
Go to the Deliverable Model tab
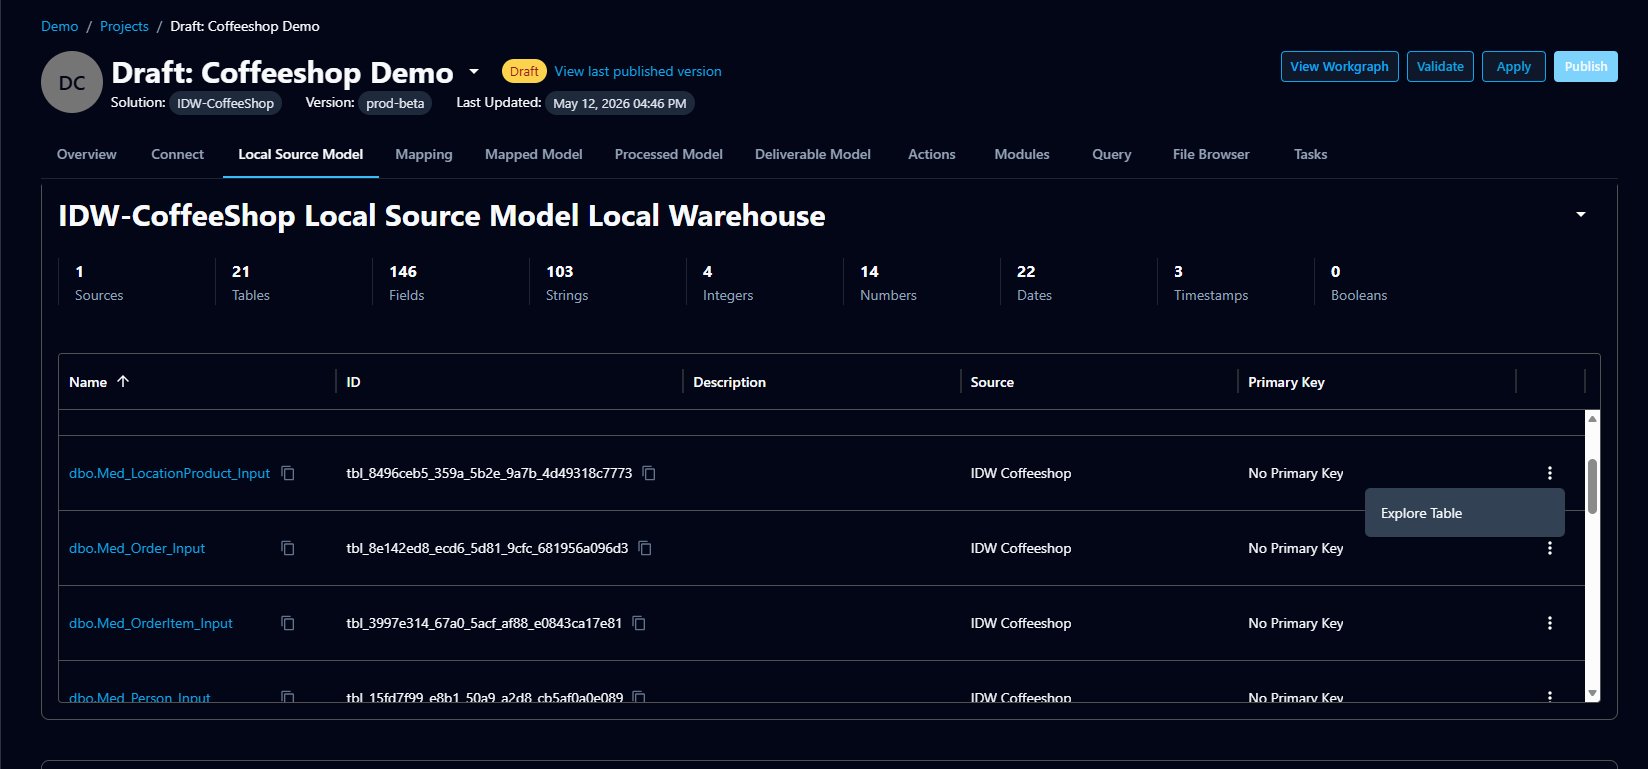pyautogui.click(x=813, y=154)
